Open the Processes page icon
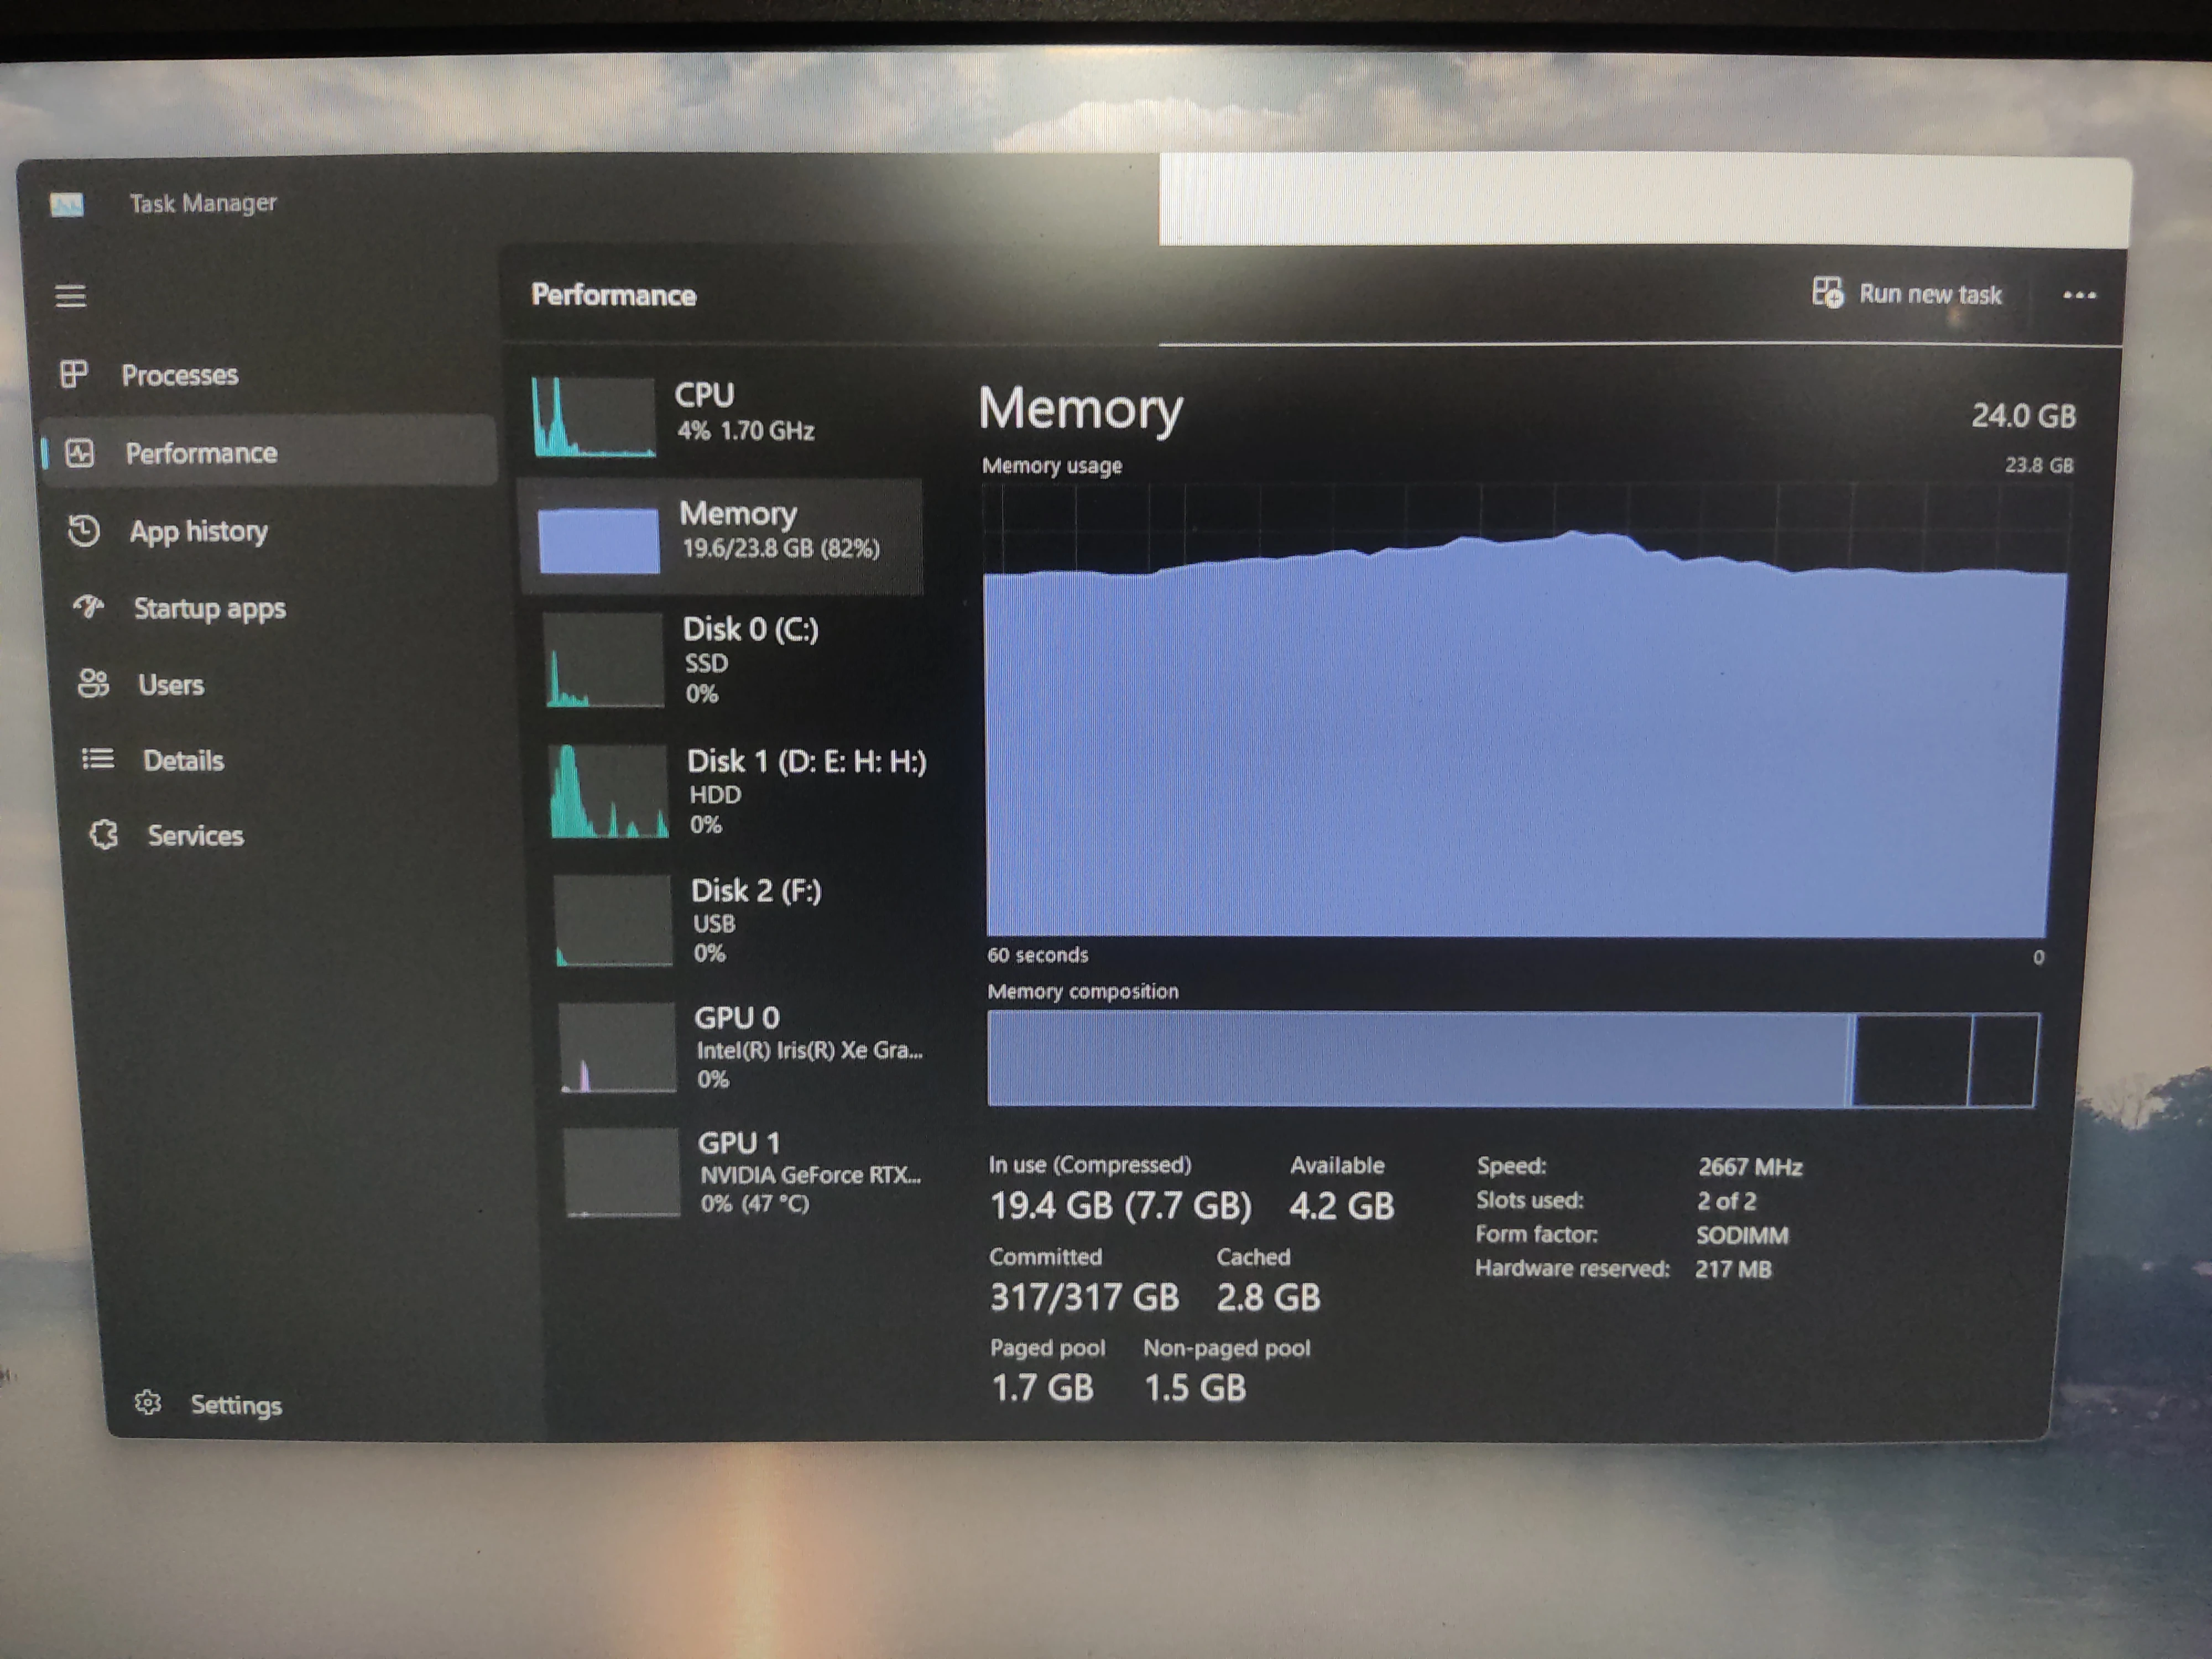This screenshot has width=2212, height=1659. point(74,375)
